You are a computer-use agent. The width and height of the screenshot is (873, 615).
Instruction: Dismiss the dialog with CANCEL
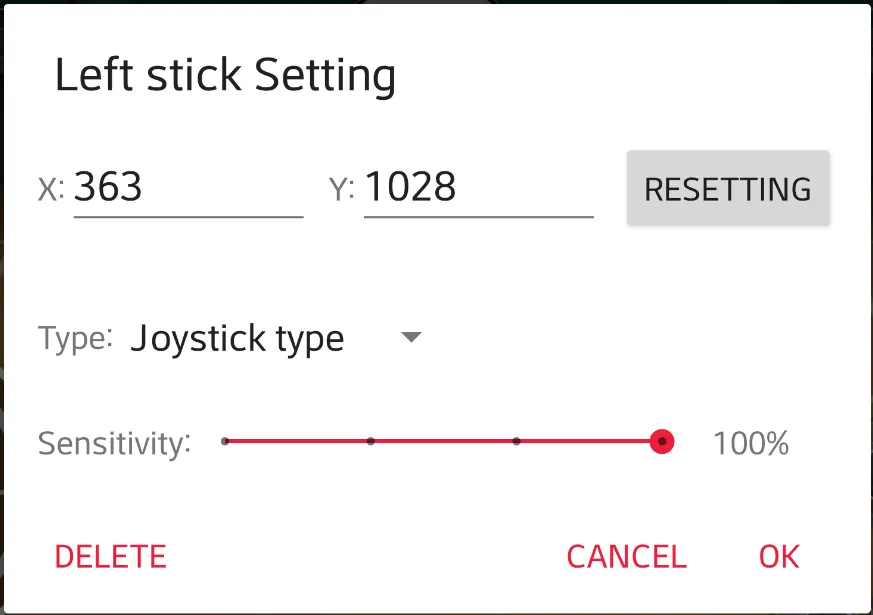click(626, 557)
